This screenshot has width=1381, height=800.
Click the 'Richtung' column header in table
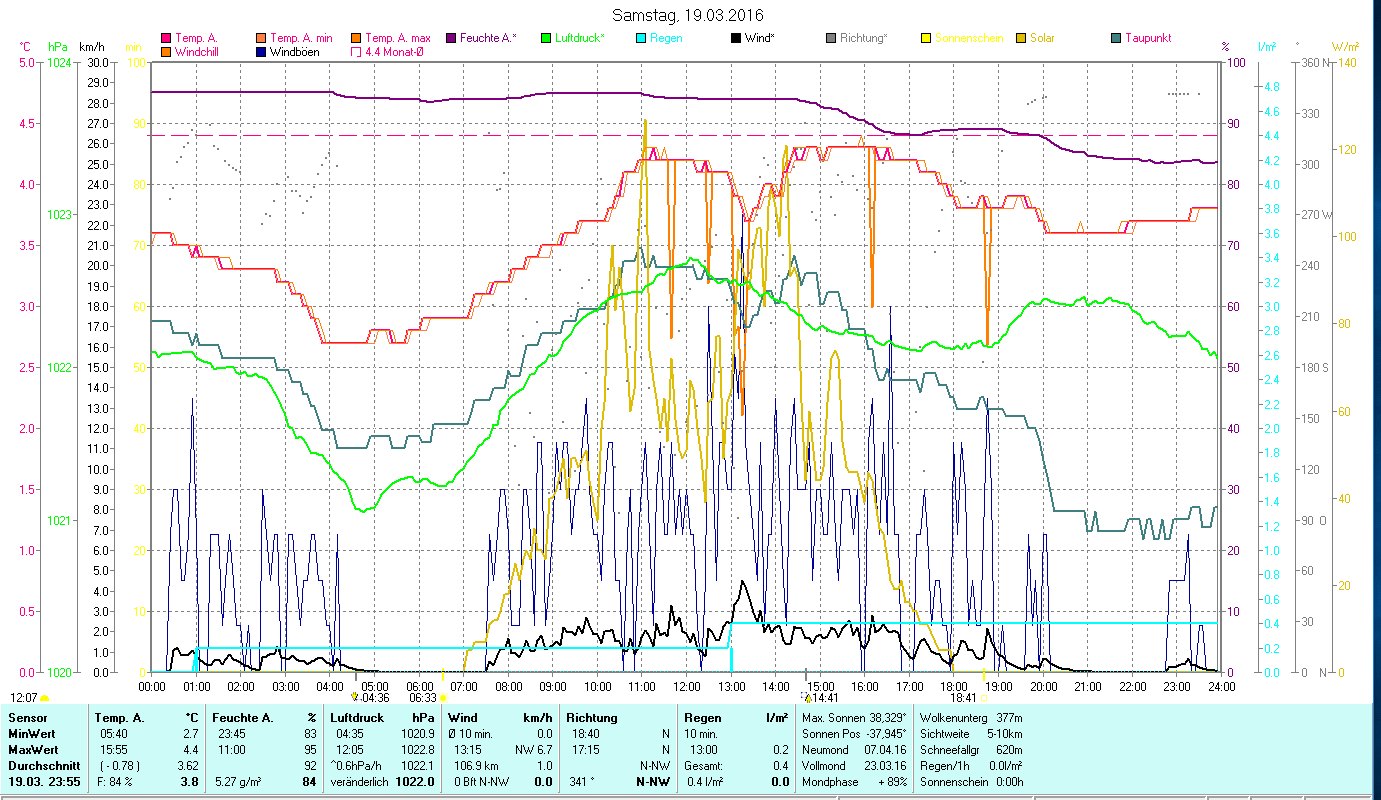point(592,718)
